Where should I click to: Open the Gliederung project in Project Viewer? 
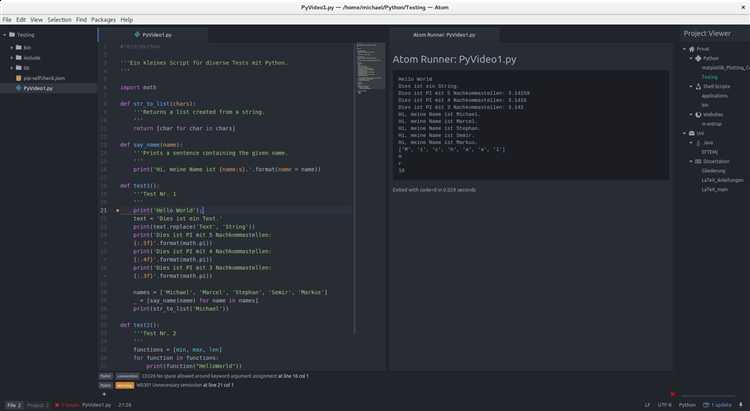pos(713,171)
